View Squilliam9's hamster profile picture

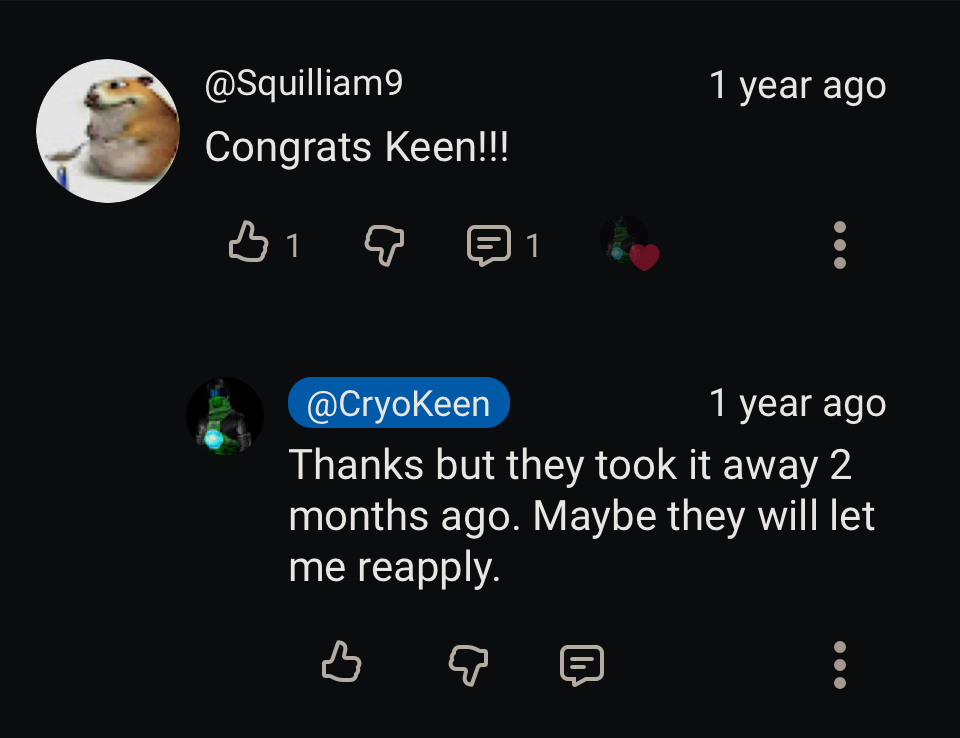(x=108, y=131)
